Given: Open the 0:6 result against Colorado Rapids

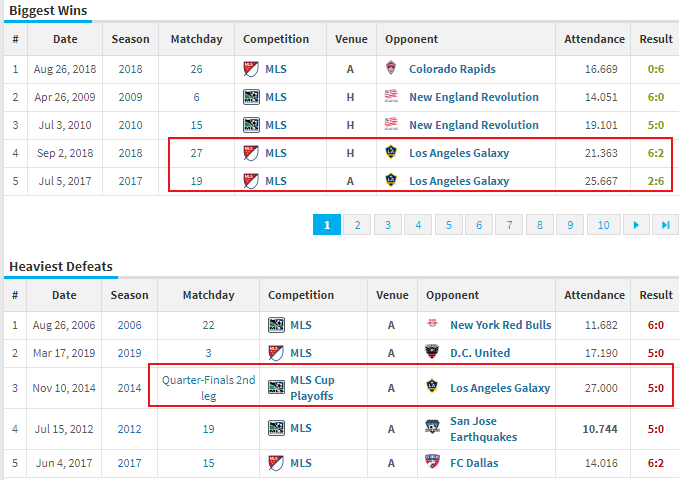Looking at the screenshot, I should point(656,69).
